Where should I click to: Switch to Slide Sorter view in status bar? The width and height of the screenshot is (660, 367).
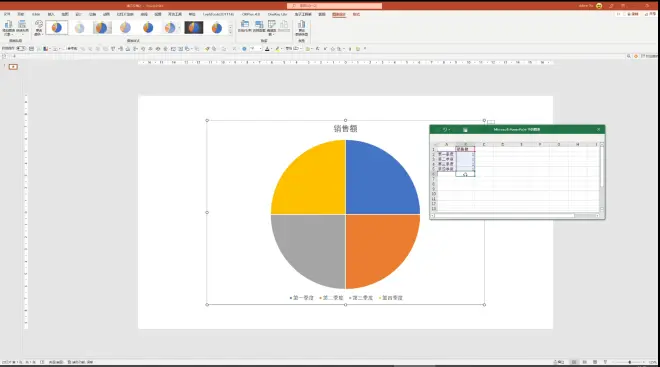585,362
